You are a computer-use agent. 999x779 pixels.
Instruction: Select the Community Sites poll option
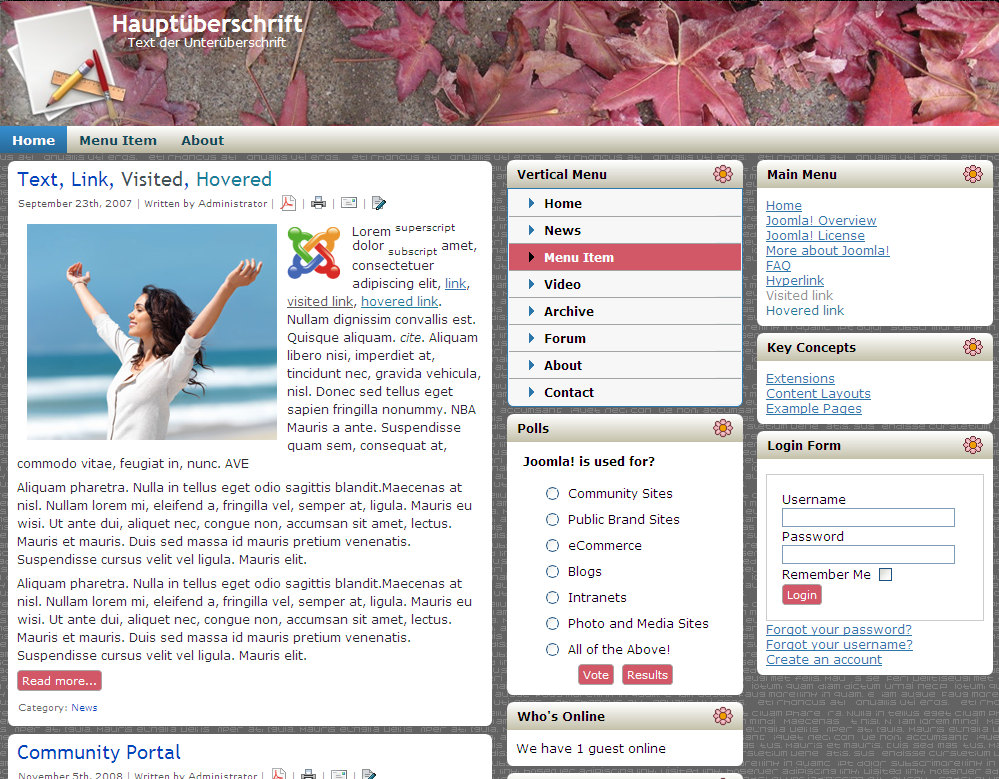(x=552, y=494)
